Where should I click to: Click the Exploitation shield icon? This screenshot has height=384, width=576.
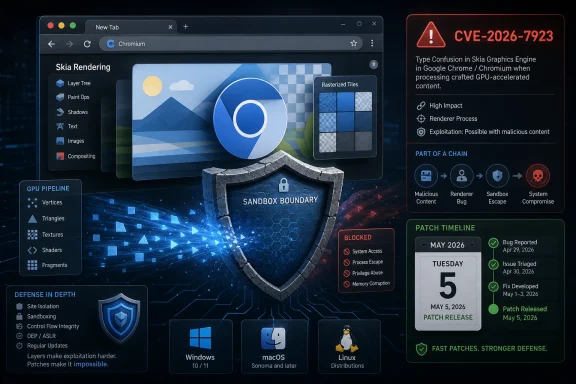coord(421,132)
